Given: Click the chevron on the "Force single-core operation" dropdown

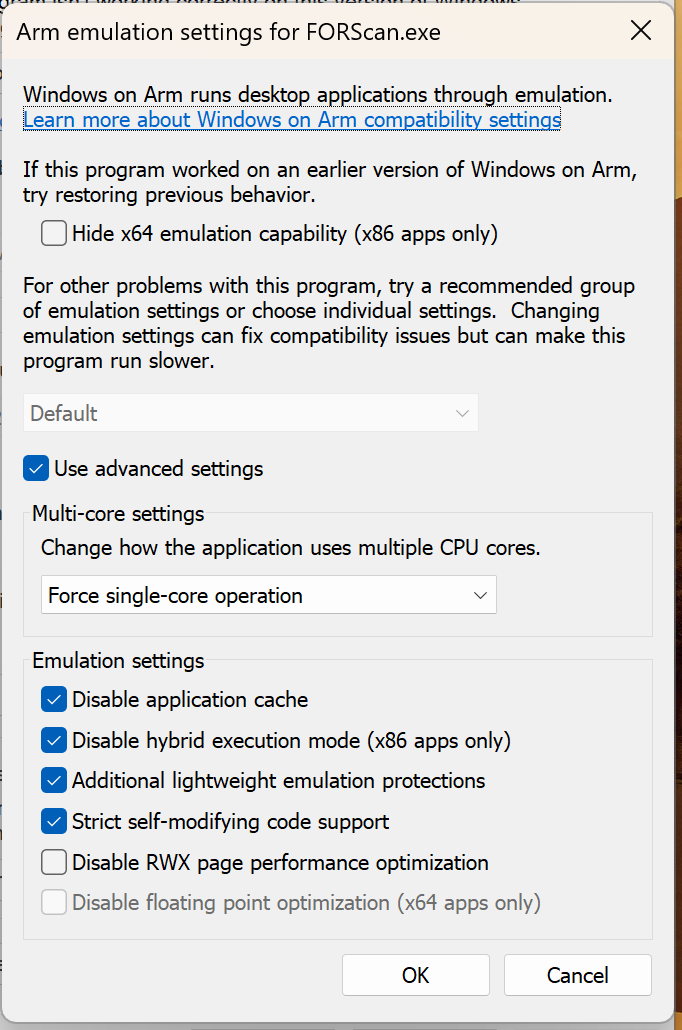Looking at the screenshot, I should (479, 594).
